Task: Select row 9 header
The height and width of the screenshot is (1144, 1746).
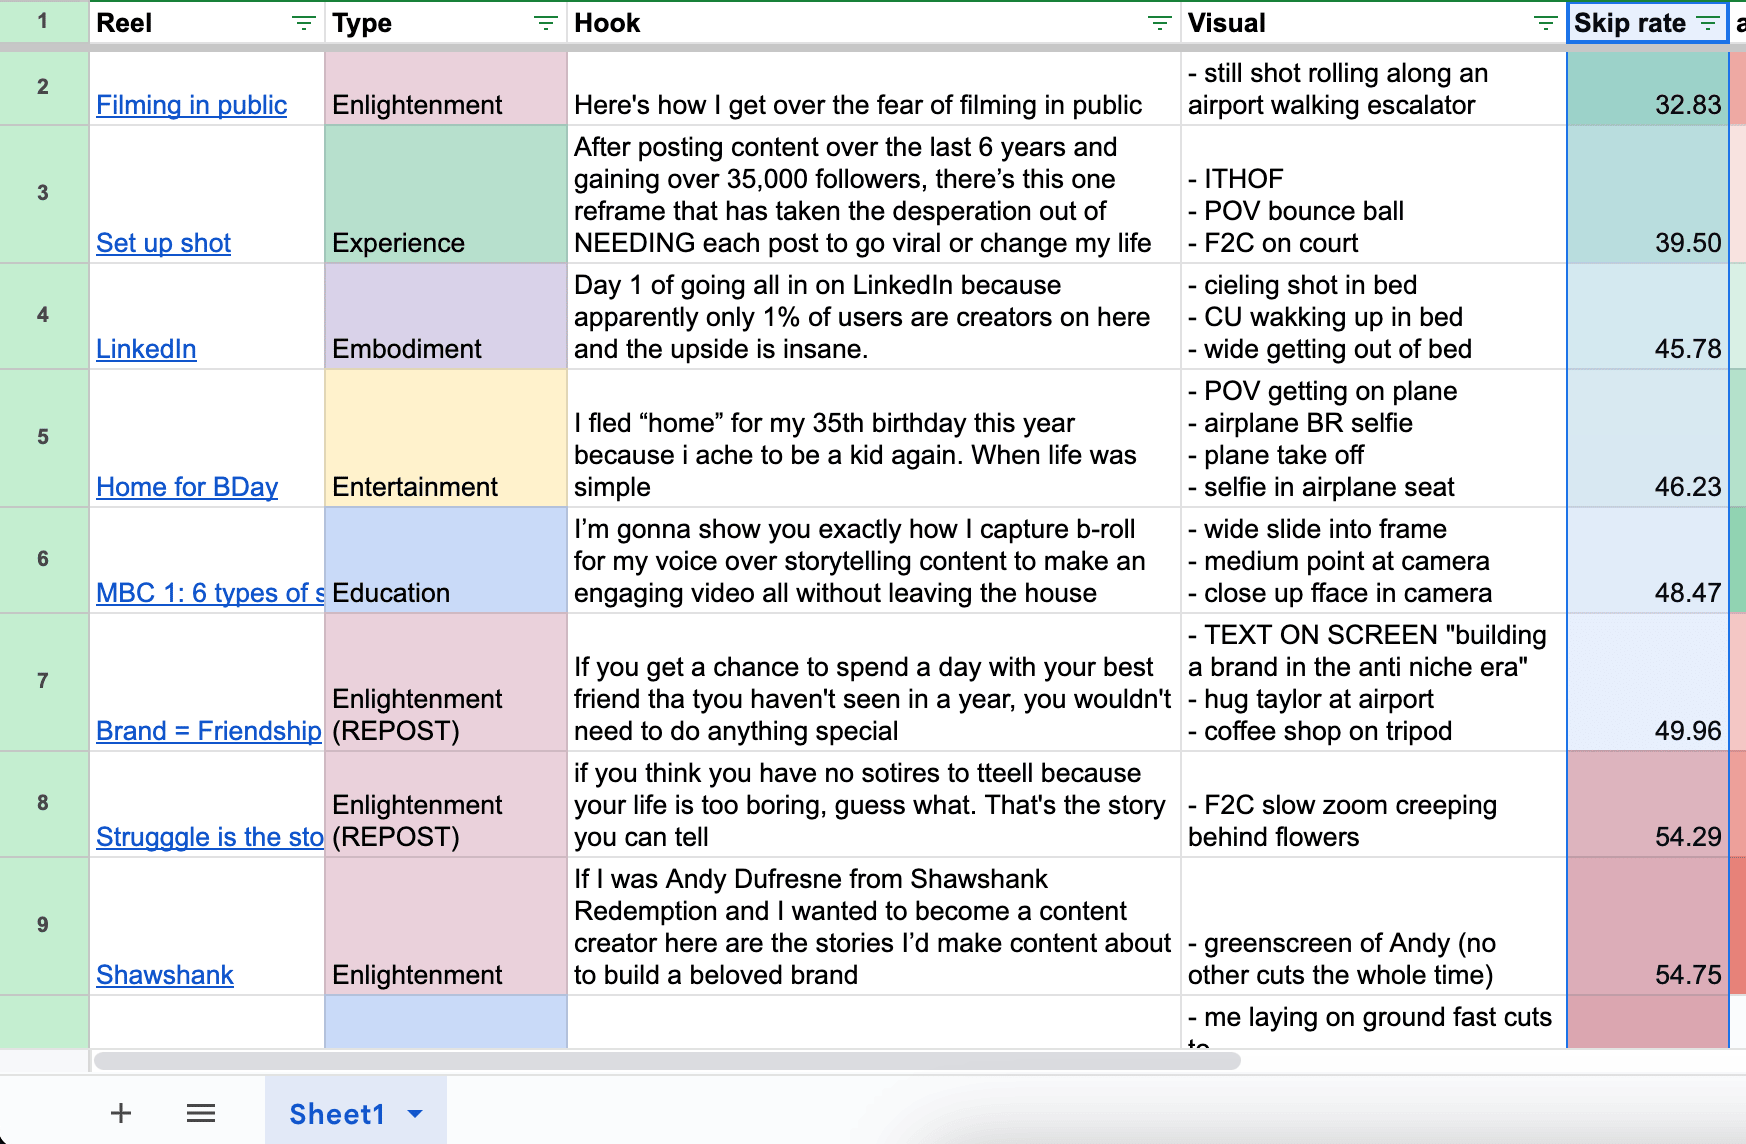Action: (x=43, y=925)
